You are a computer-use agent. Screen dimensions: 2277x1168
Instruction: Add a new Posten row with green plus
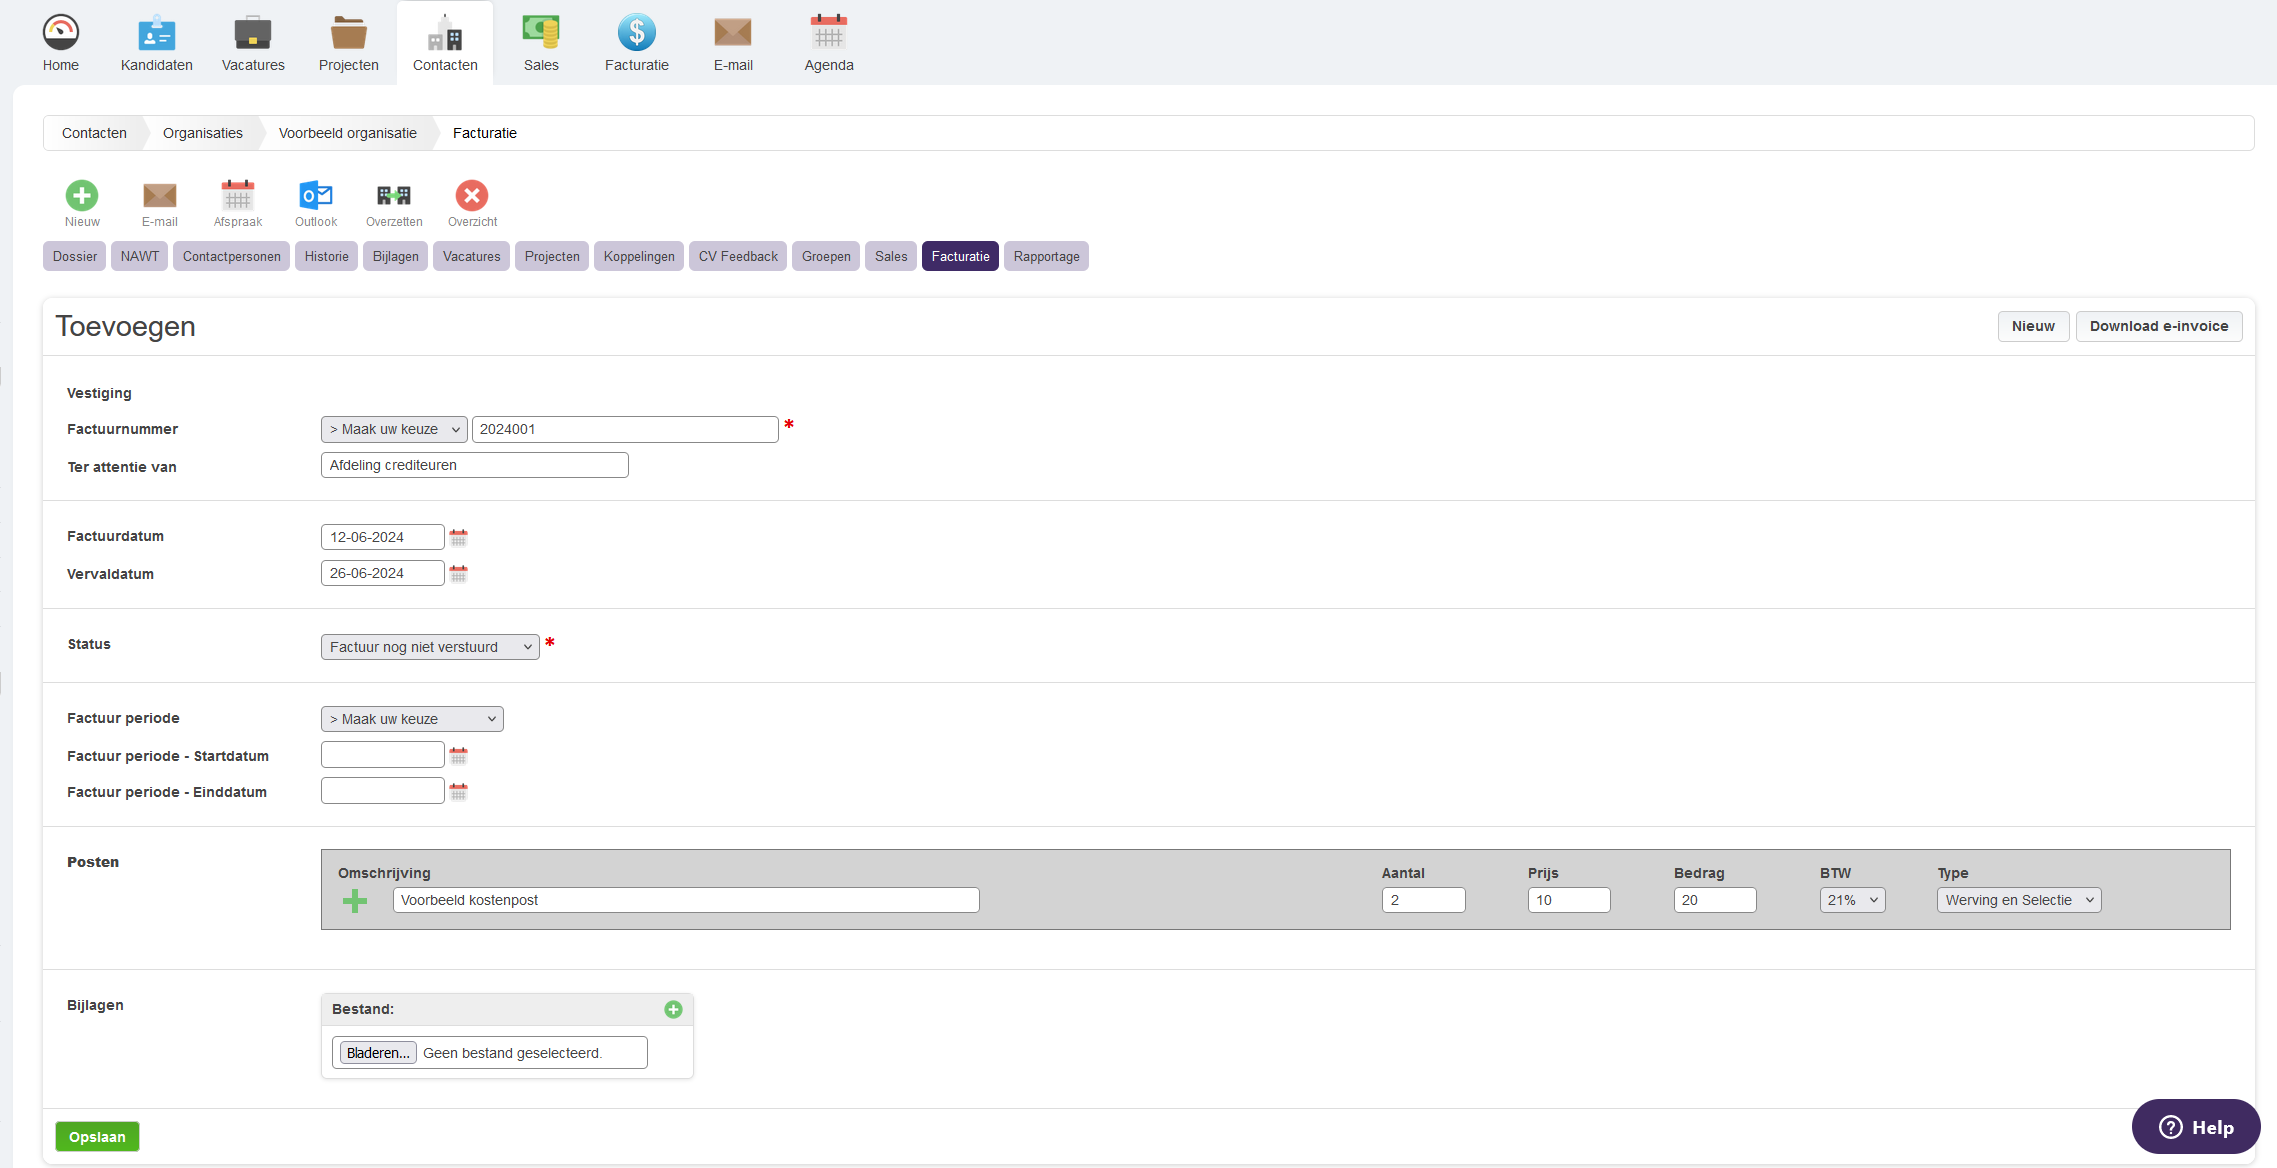point(355,902)
